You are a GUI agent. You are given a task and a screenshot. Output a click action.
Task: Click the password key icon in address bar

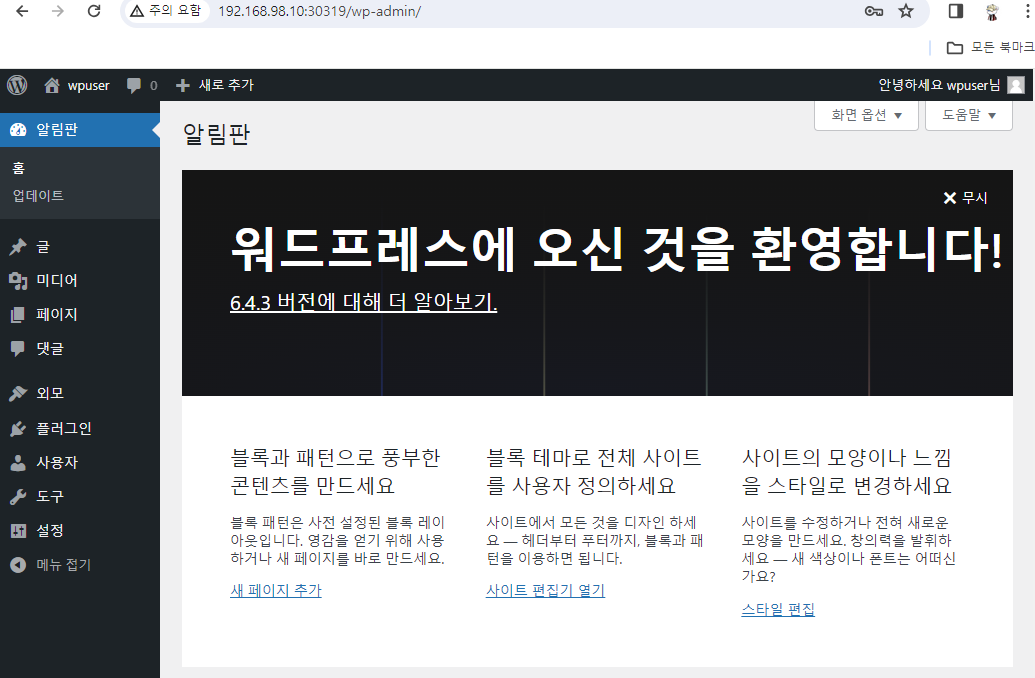pos(873,11)
